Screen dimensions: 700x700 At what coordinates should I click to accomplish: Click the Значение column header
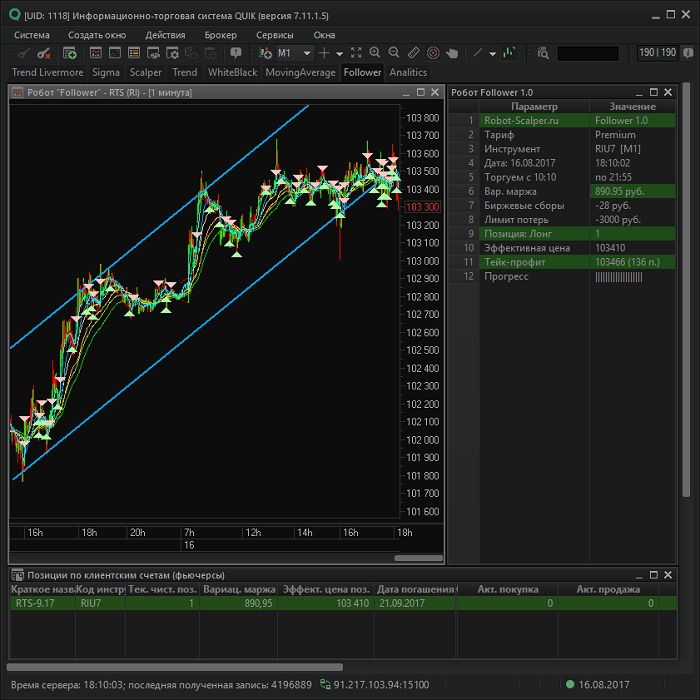pos(632,106)
